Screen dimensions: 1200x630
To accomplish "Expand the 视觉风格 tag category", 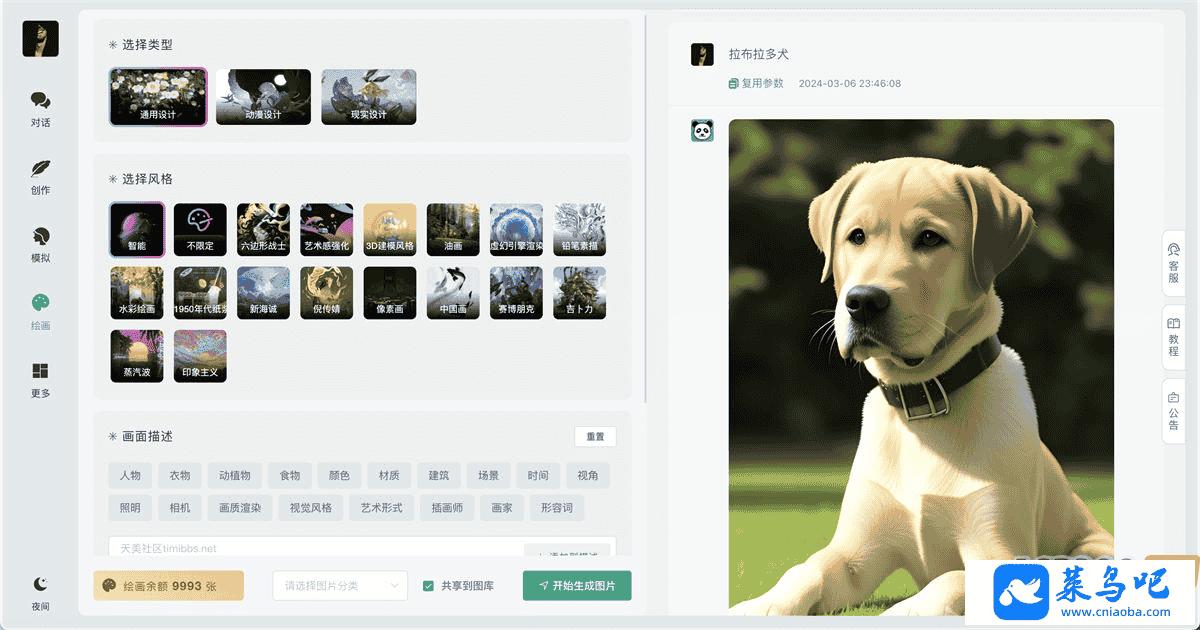I will click(311, 508).
